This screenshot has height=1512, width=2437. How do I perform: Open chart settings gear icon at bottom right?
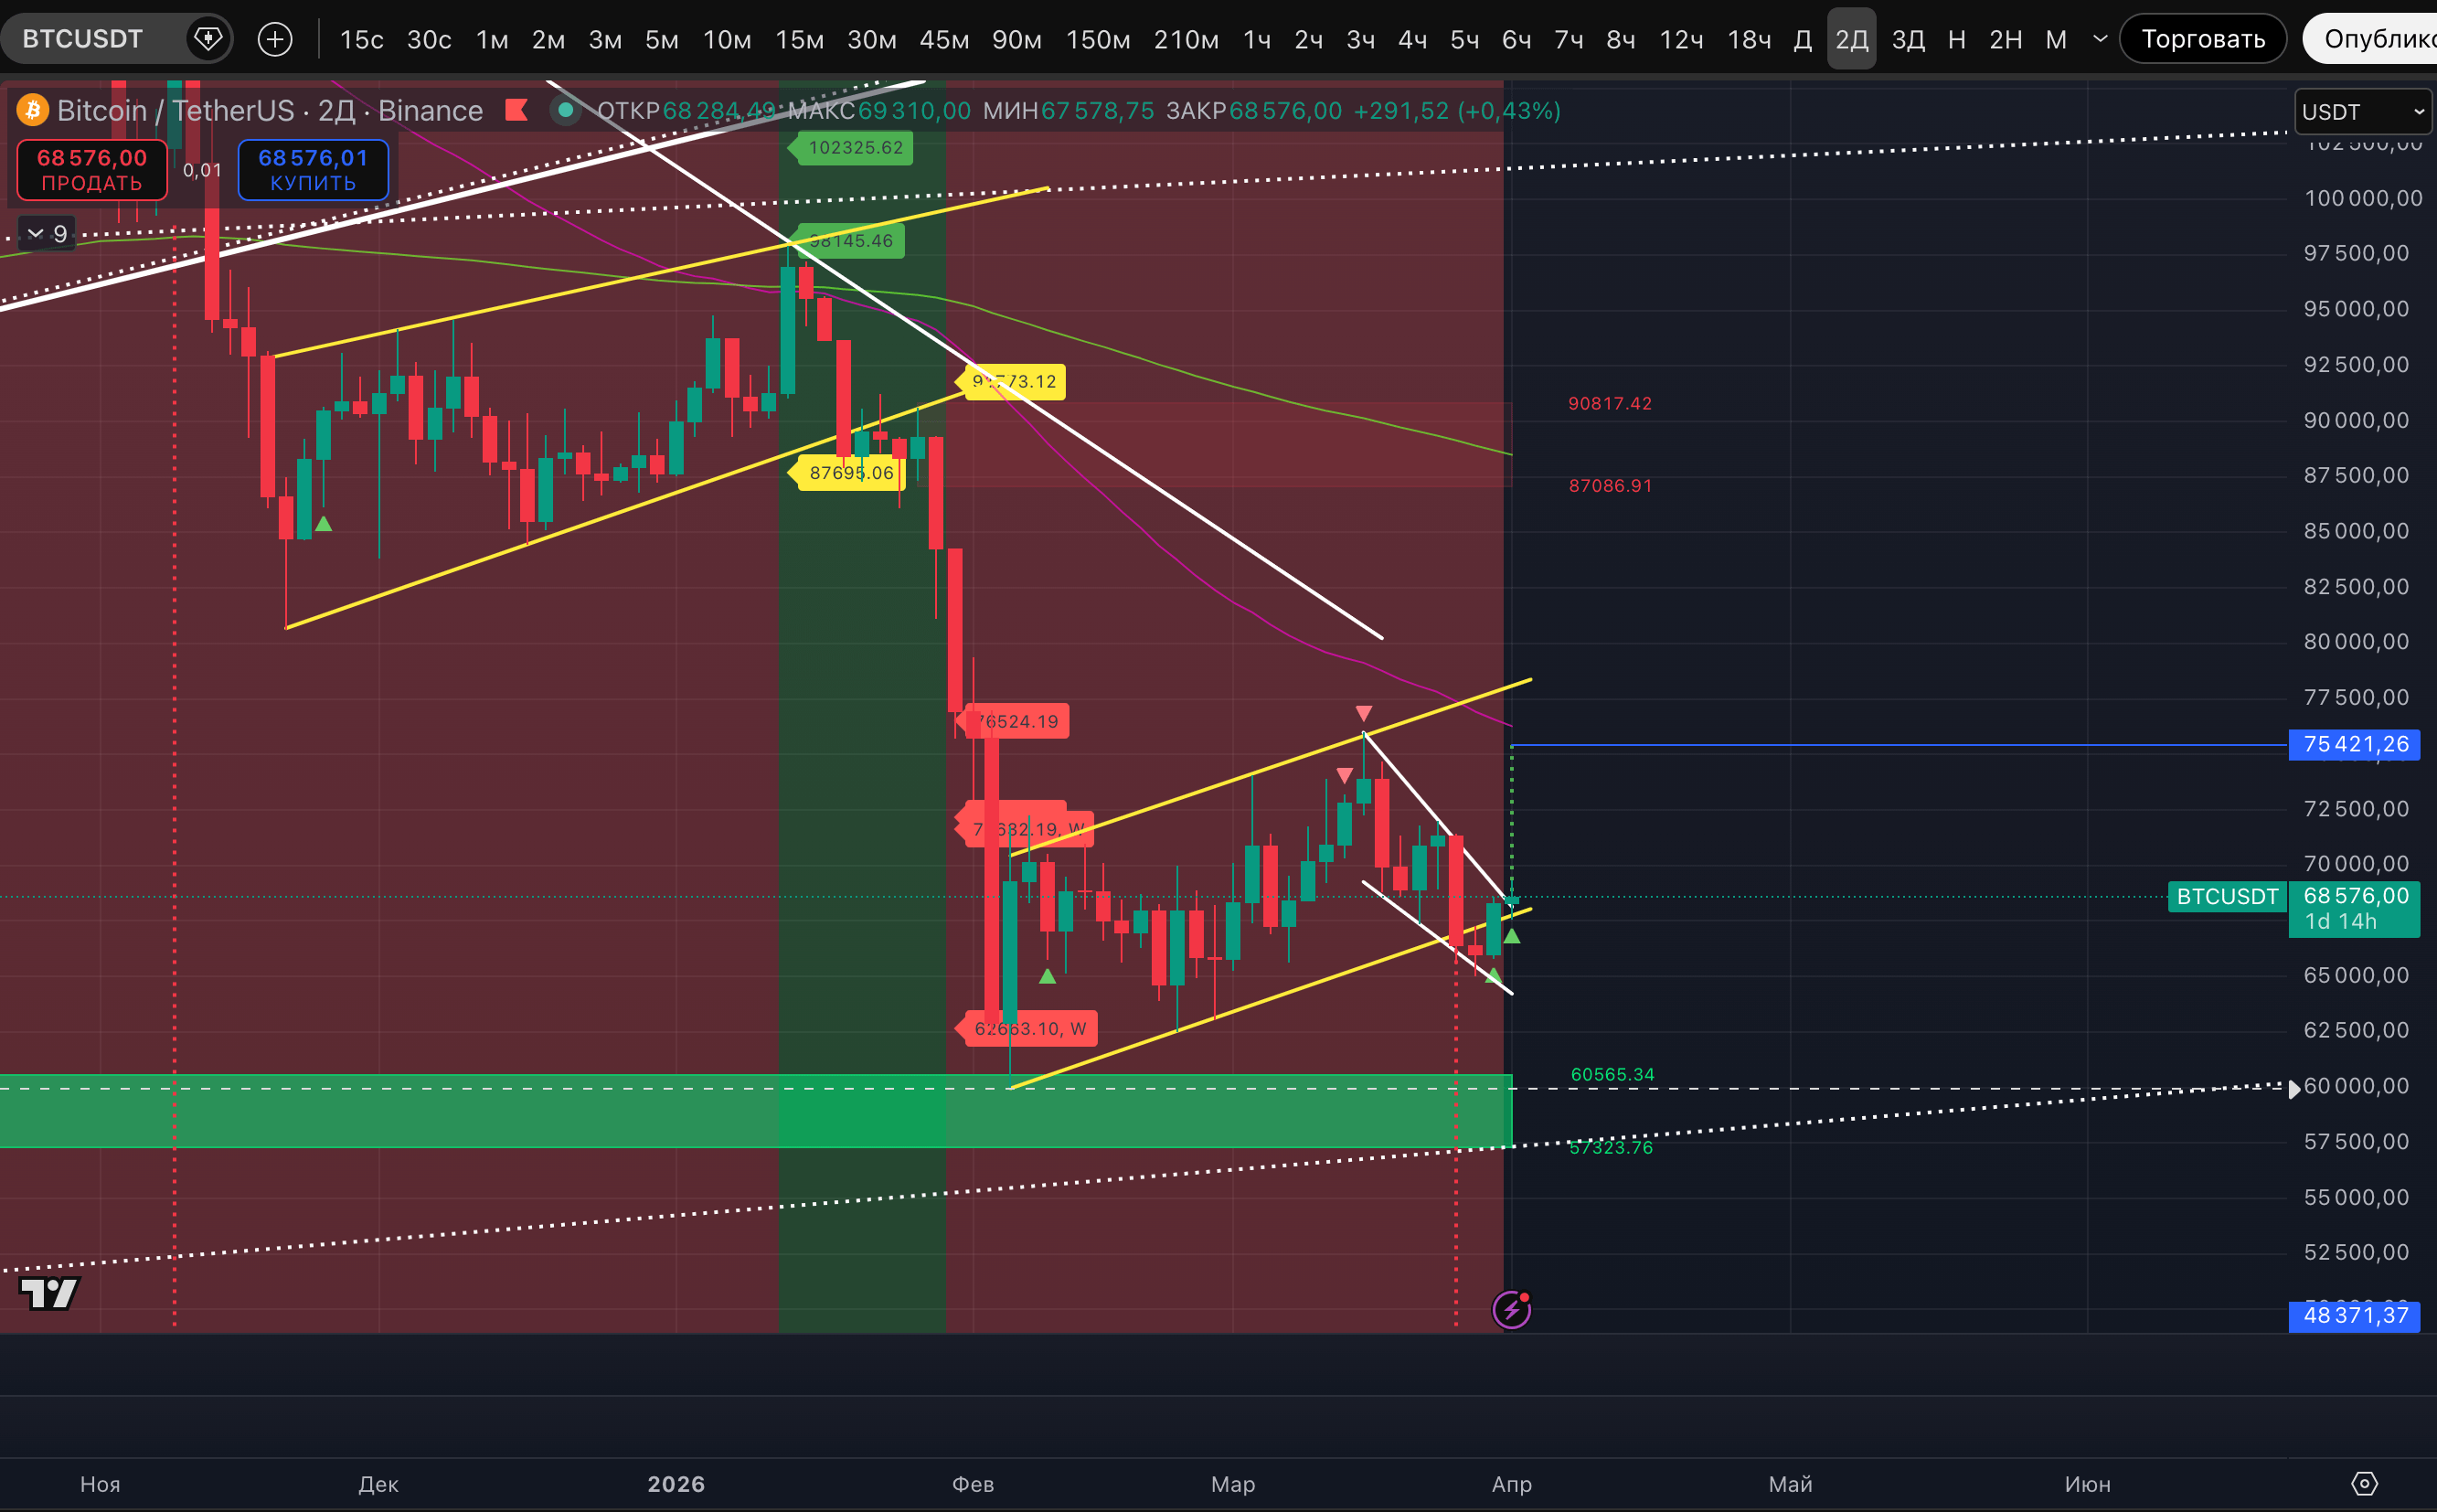2364,1484
